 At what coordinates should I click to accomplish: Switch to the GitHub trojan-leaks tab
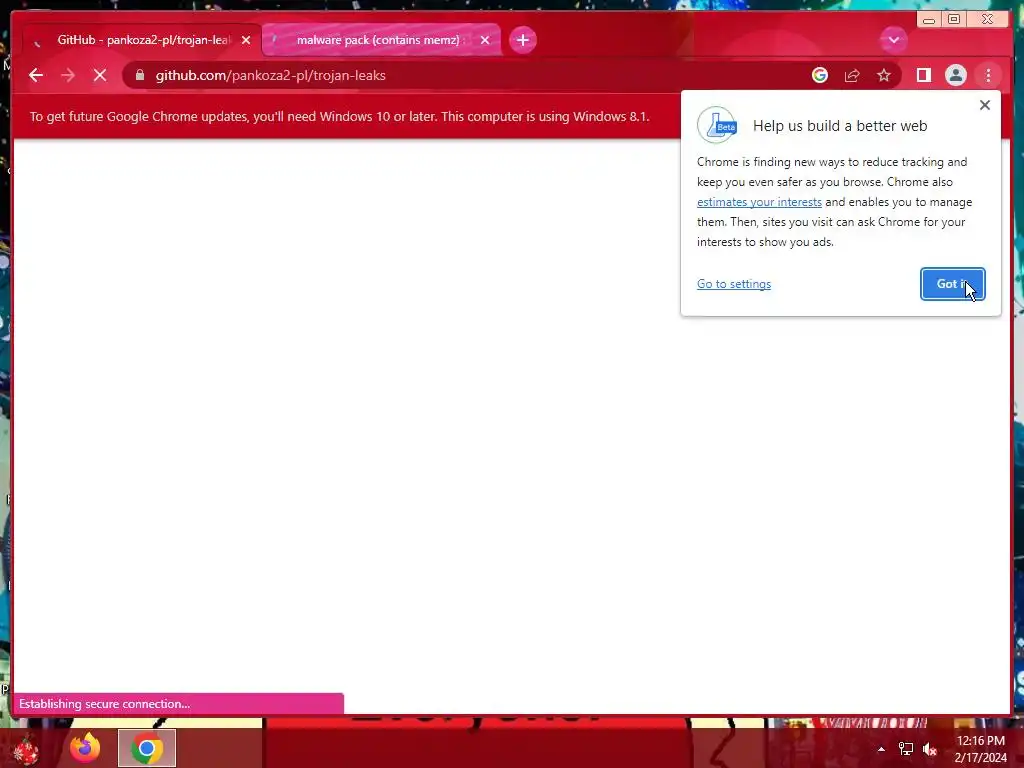pos(142,40)
